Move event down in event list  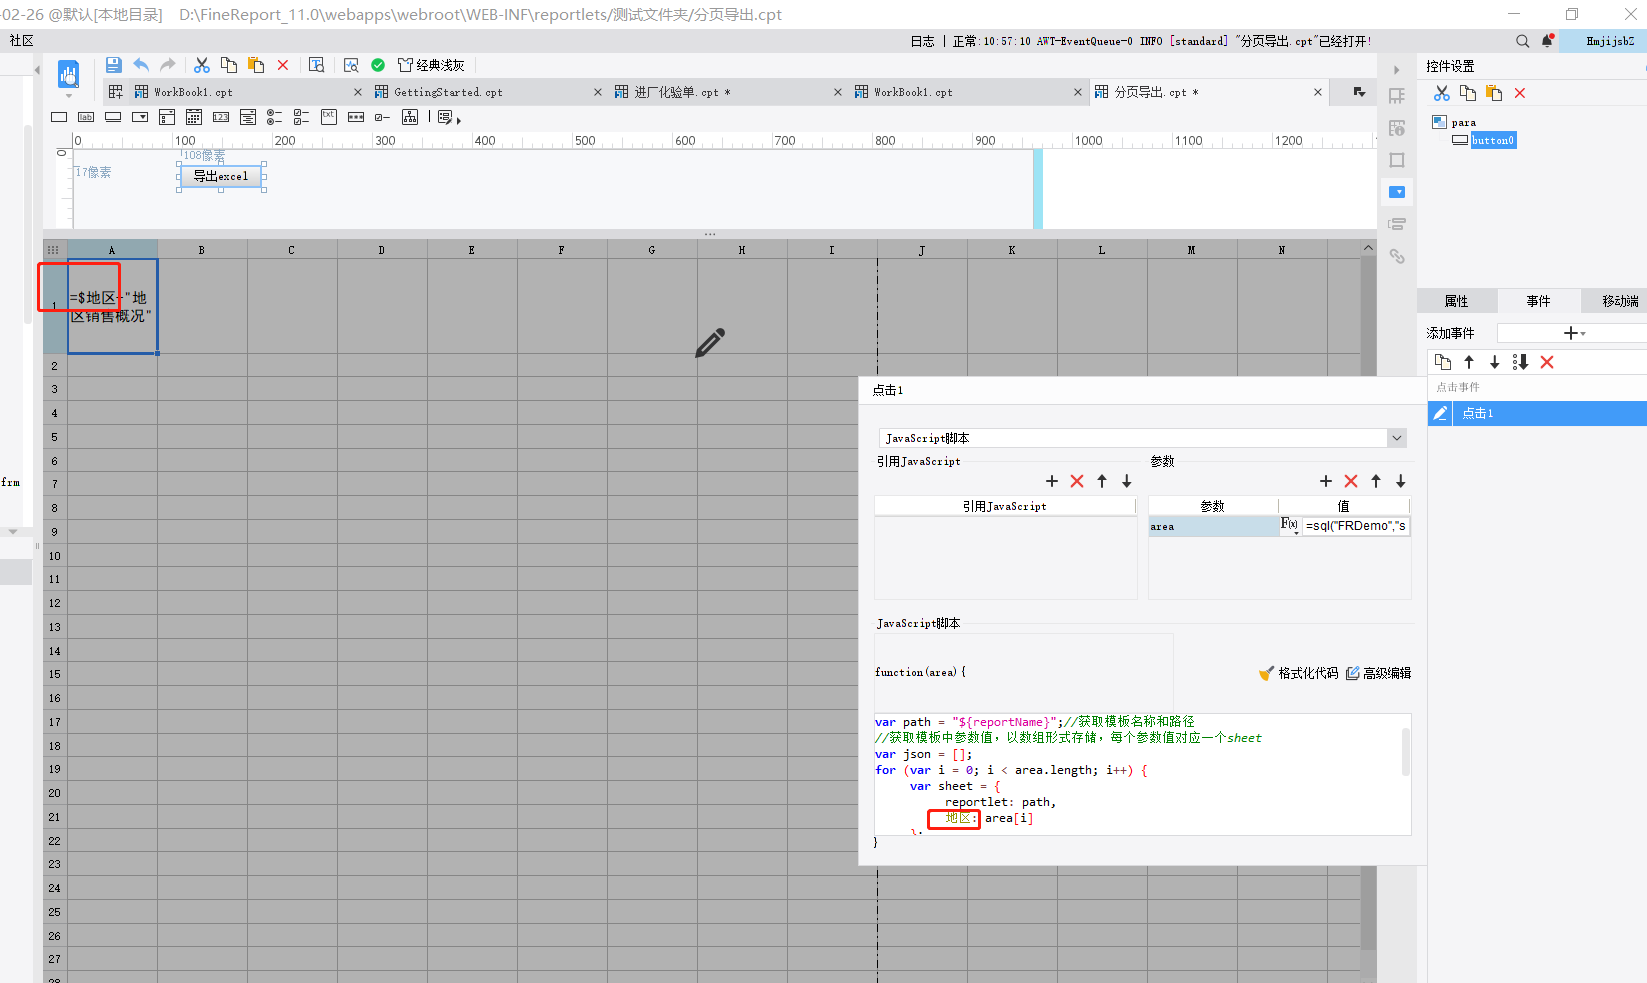(x=1495, y=362)
